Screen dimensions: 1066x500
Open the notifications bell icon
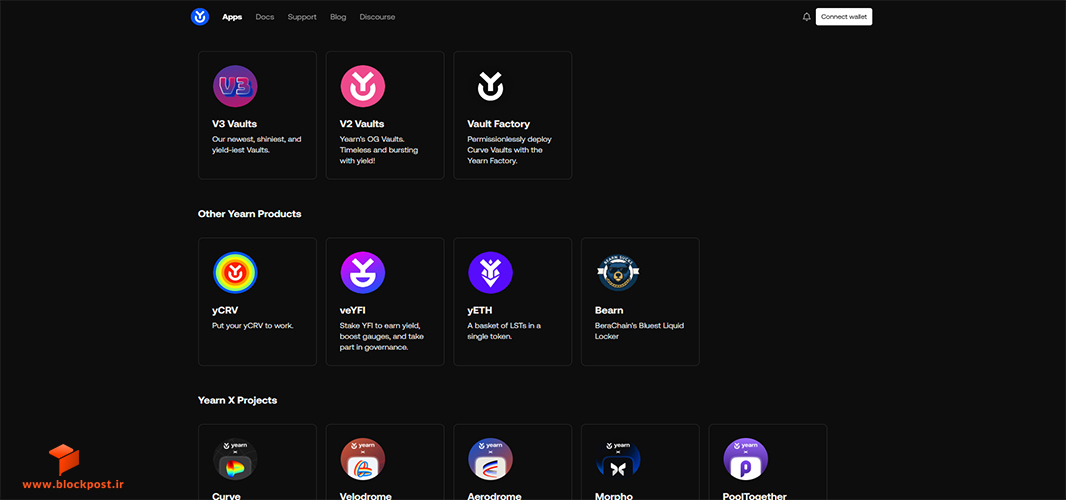point(806,17)
